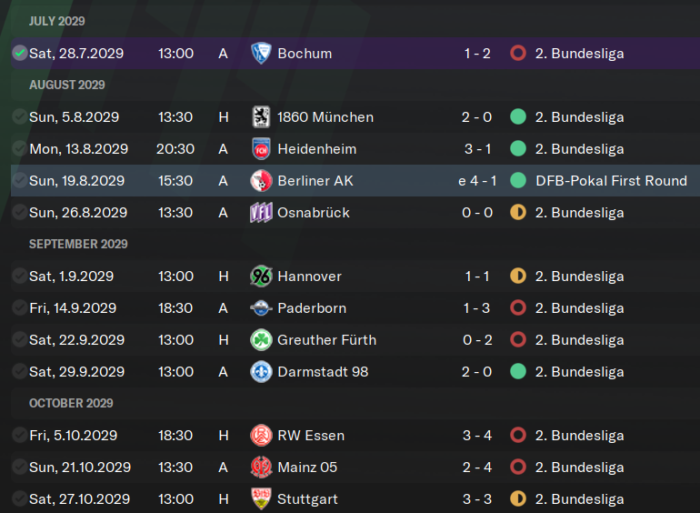Collapse the September 2029 month header
Screen dimensions: 700x513
[x=79, y=244]
